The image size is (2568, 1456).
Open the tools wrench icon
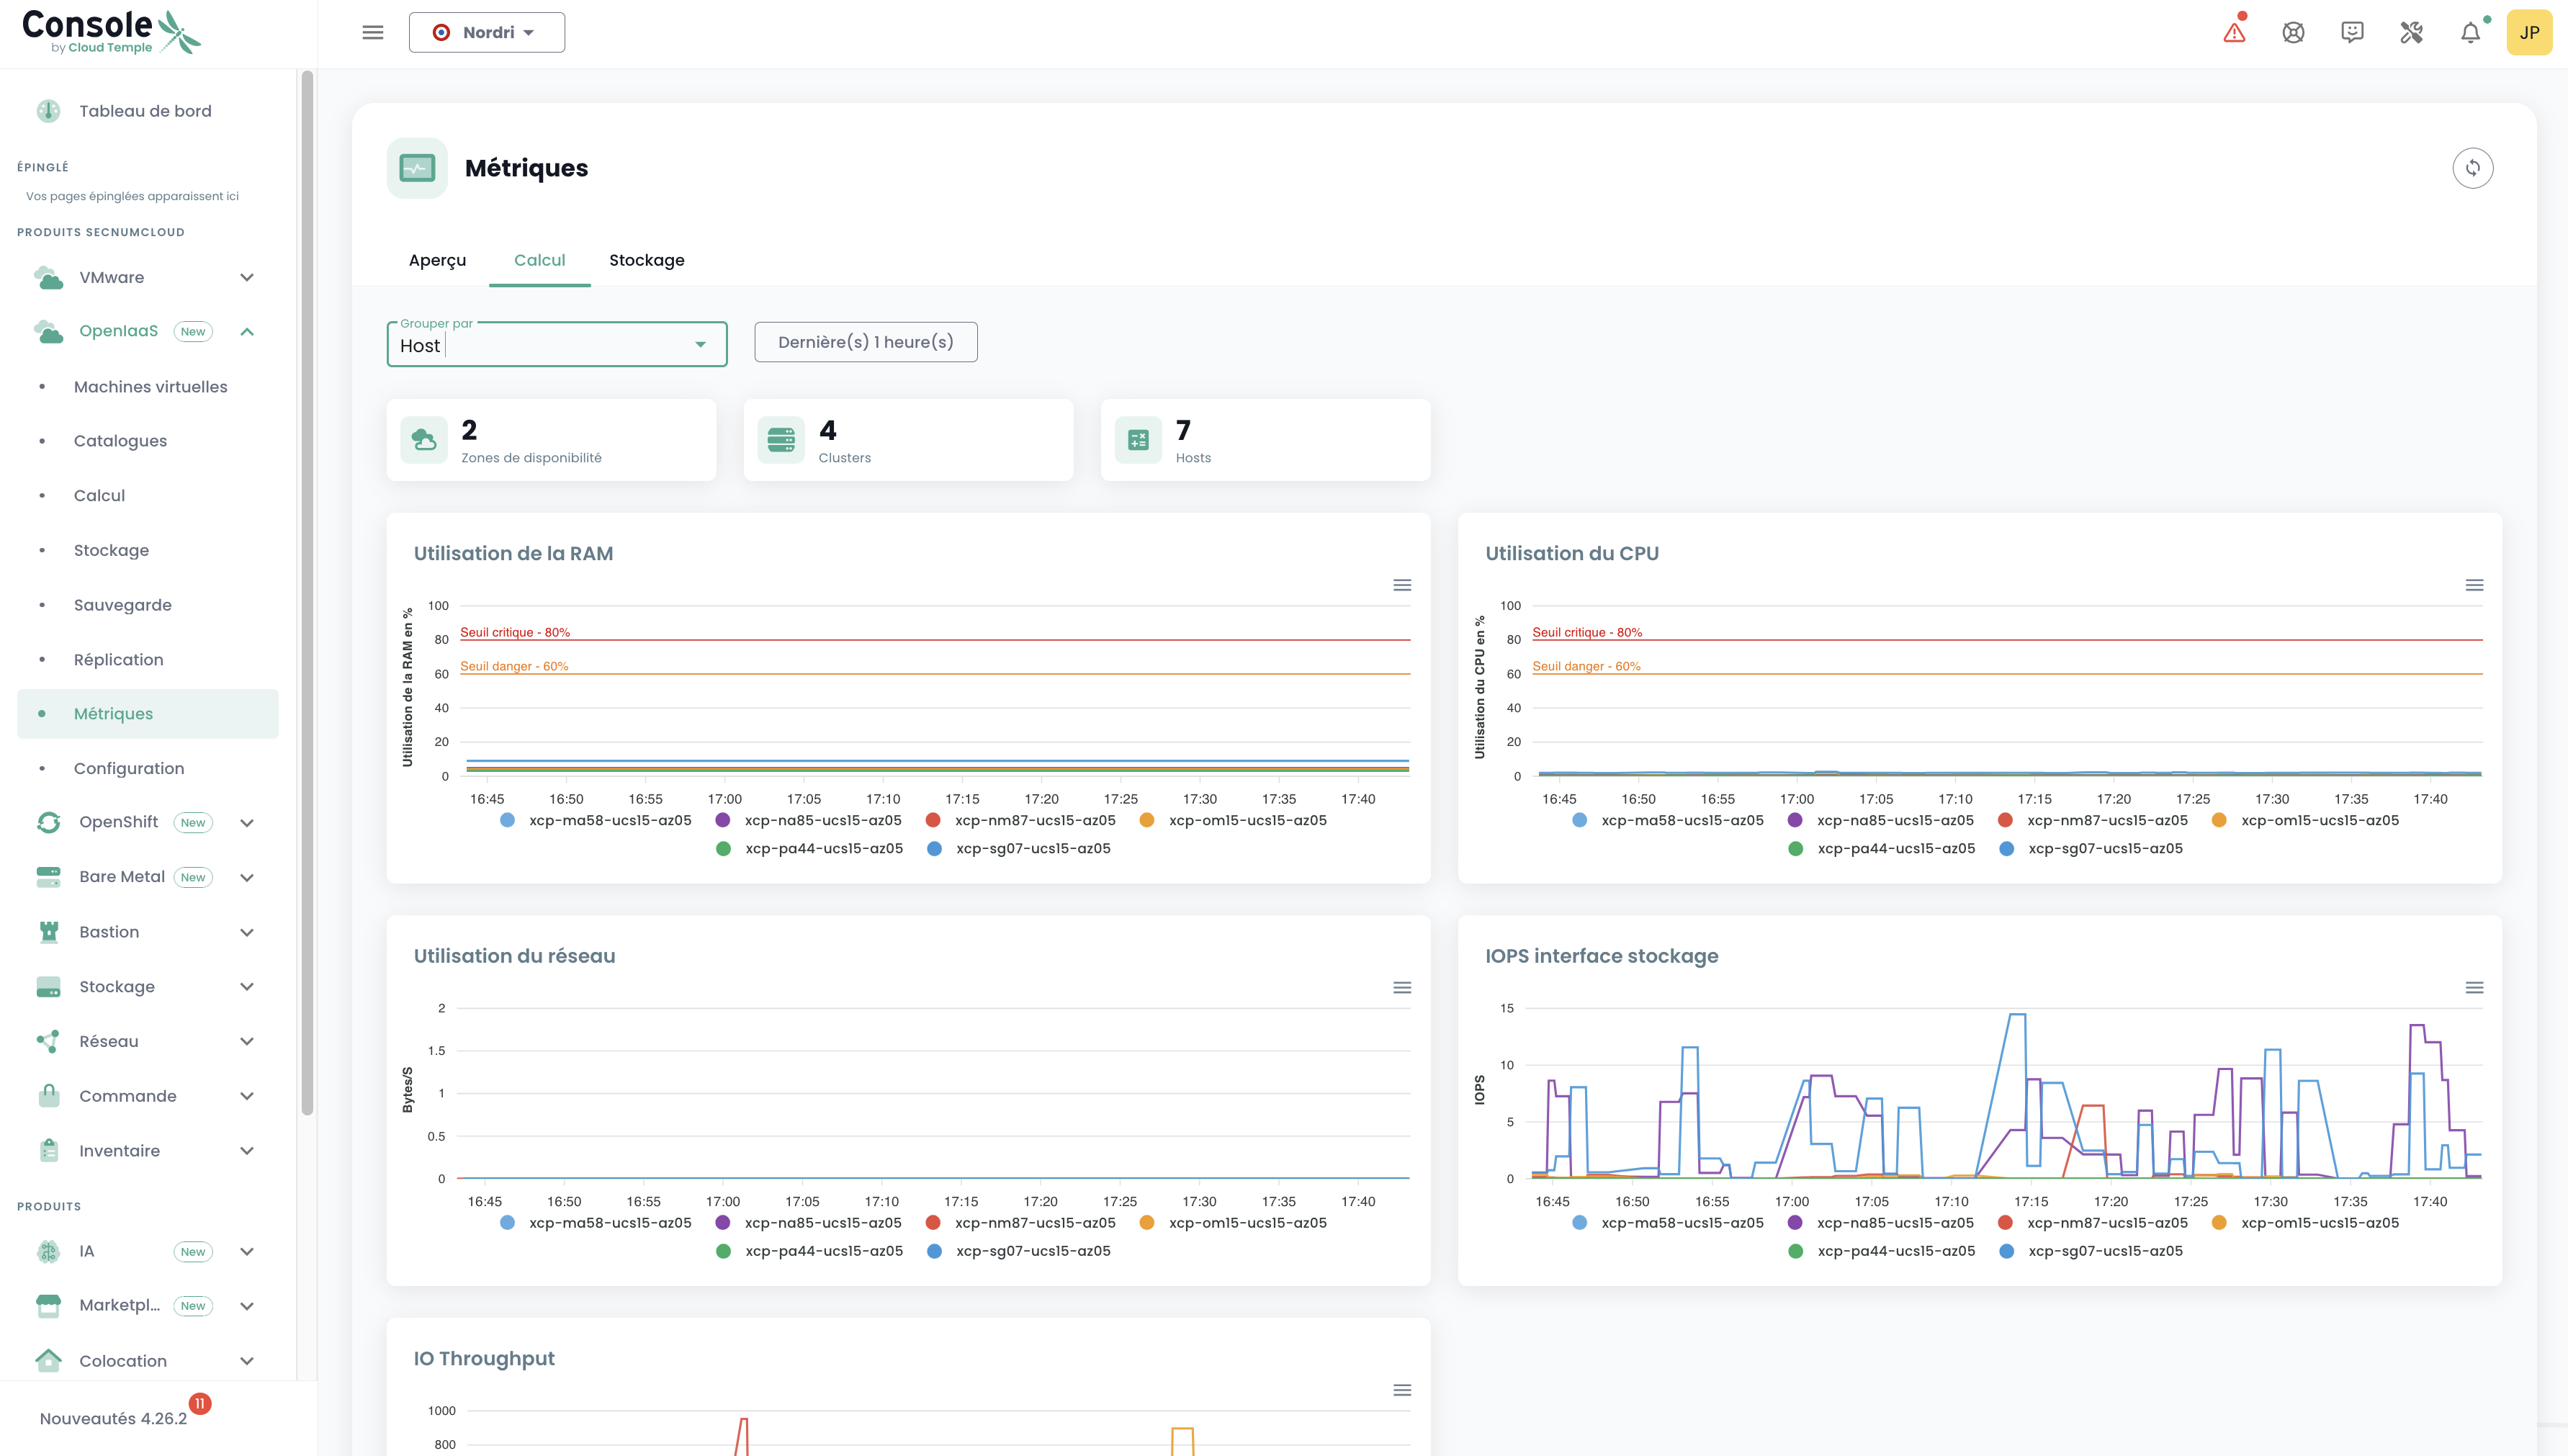[2411, 33]
